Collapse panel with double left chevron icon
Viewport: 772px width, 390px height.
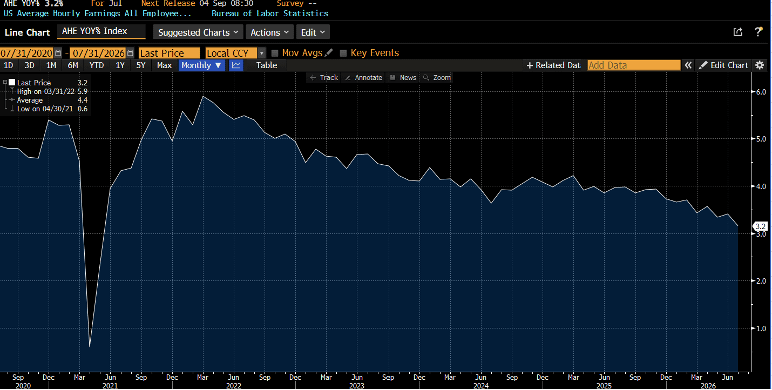pyautogui.click(x=688, y=65)
